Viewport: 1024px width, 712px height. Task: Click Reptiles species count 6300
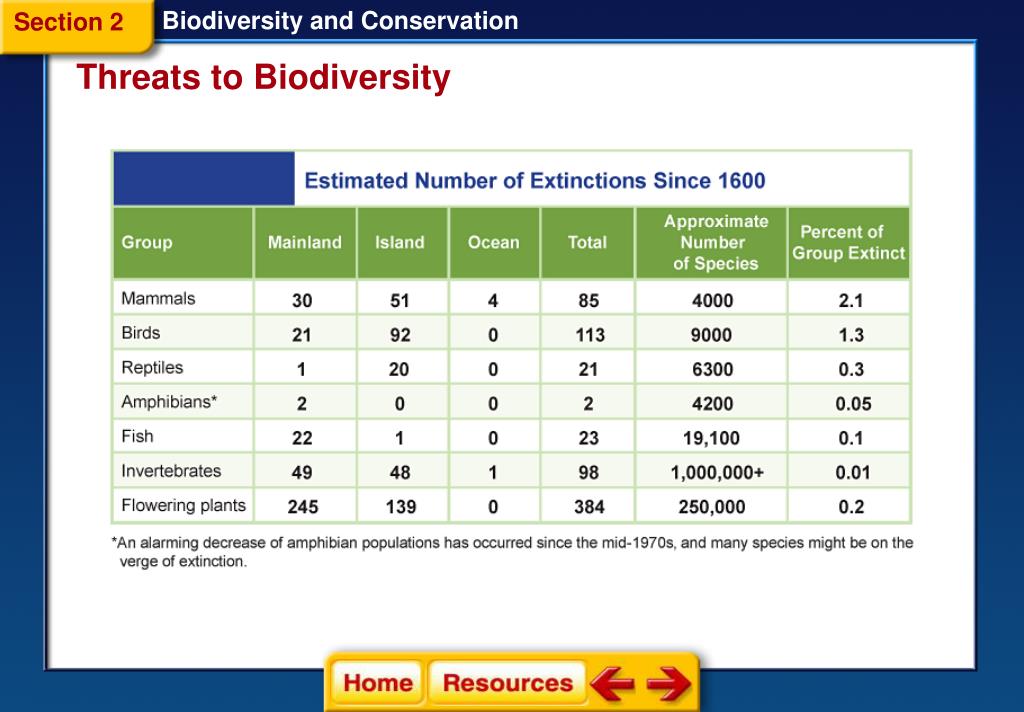click(x=712, y=370)
